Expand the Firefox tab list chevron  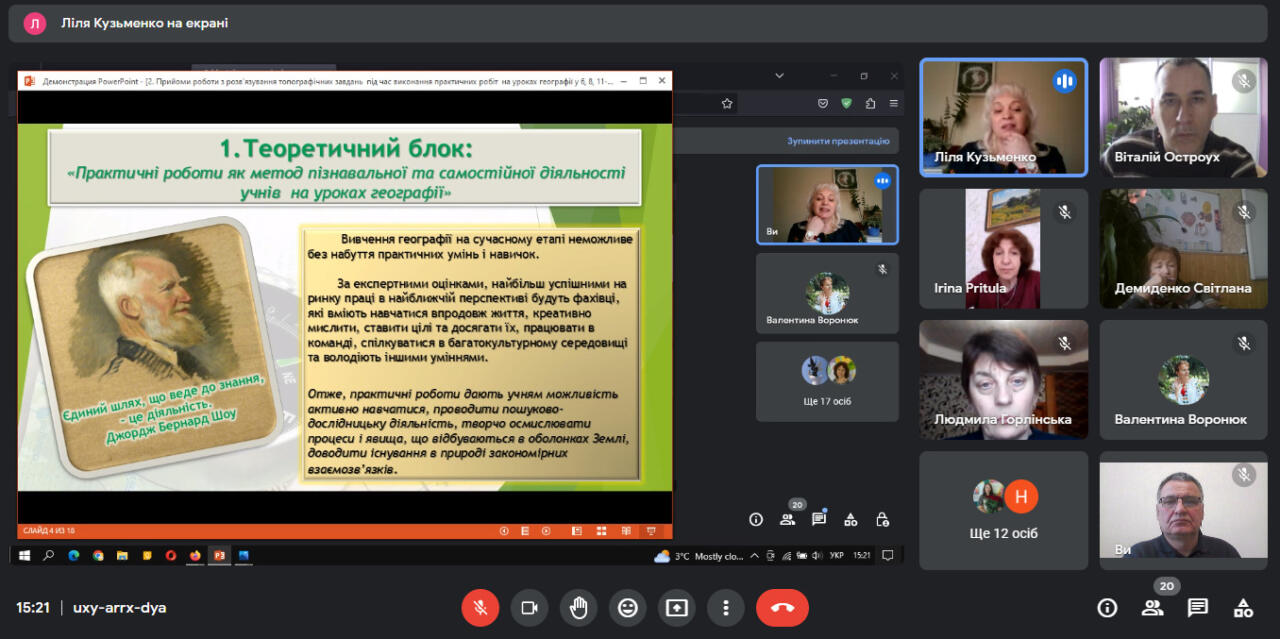[x=782, y=75]
